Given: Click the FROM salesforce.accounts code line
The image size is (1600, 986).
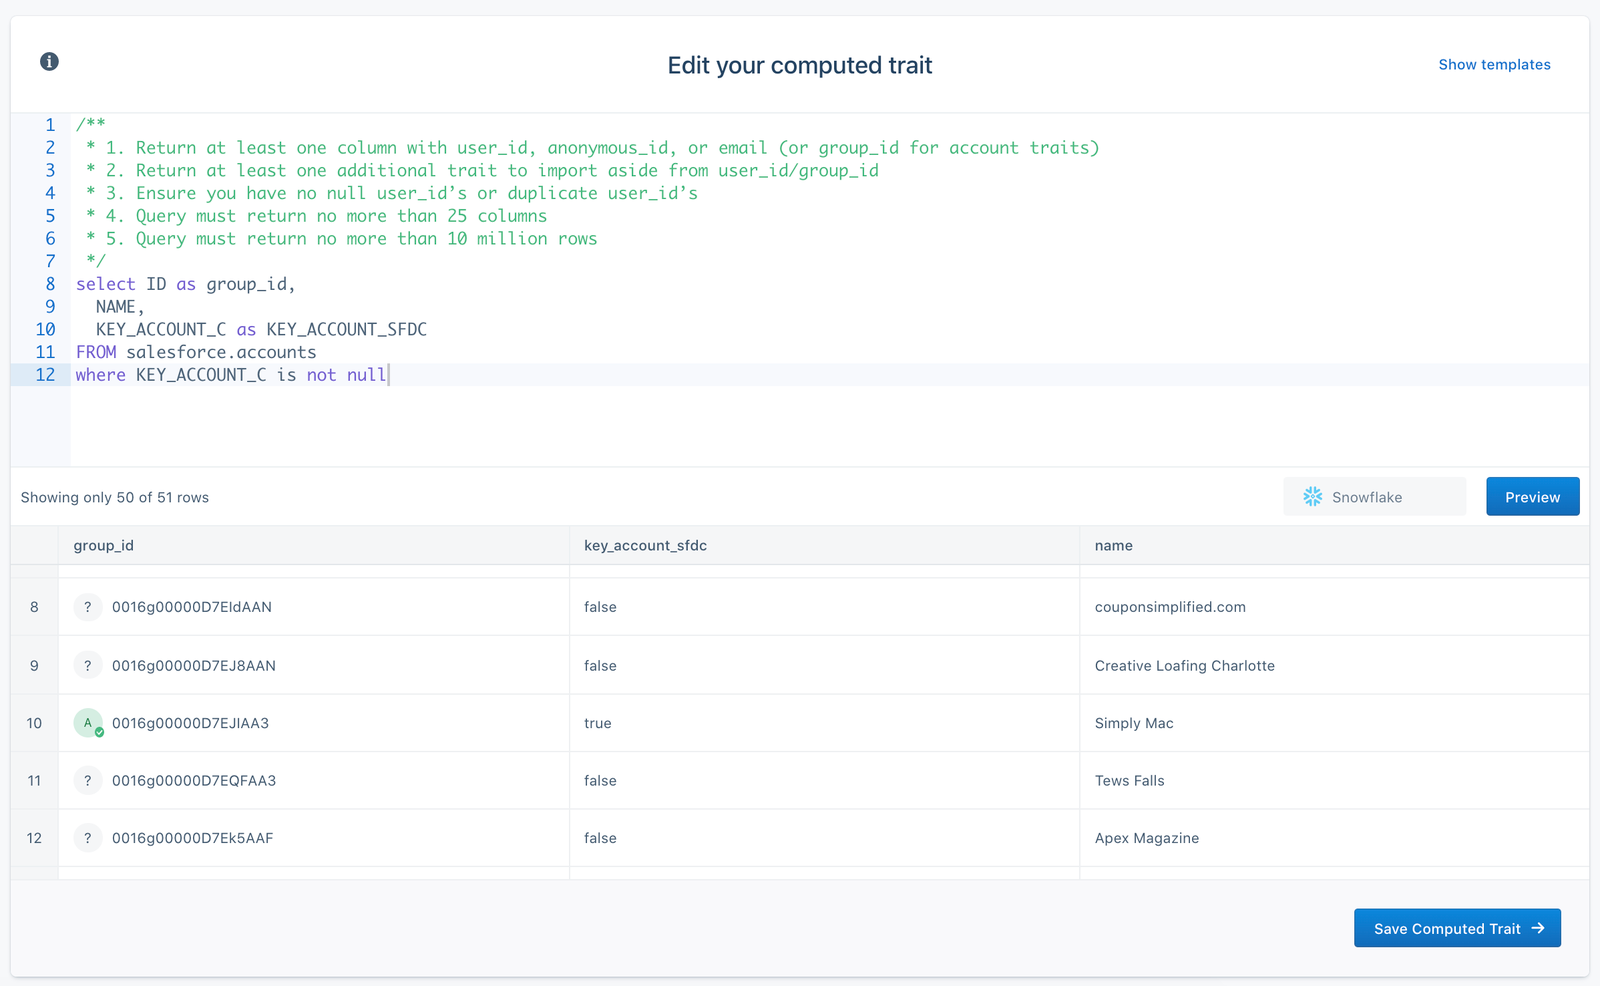Looking at the screenshot, I should coord(196,353).
